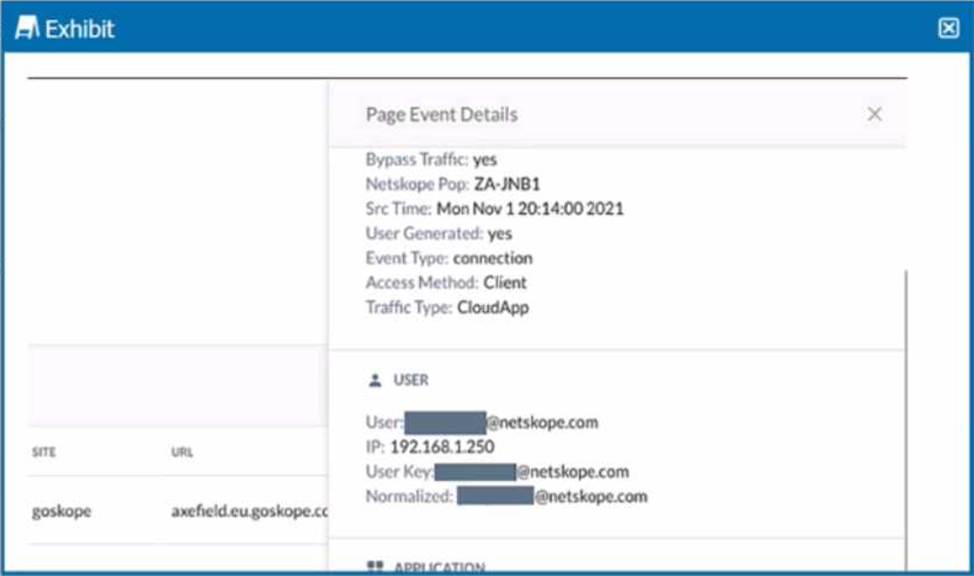Click User Generated value yes

coord(499,234)
